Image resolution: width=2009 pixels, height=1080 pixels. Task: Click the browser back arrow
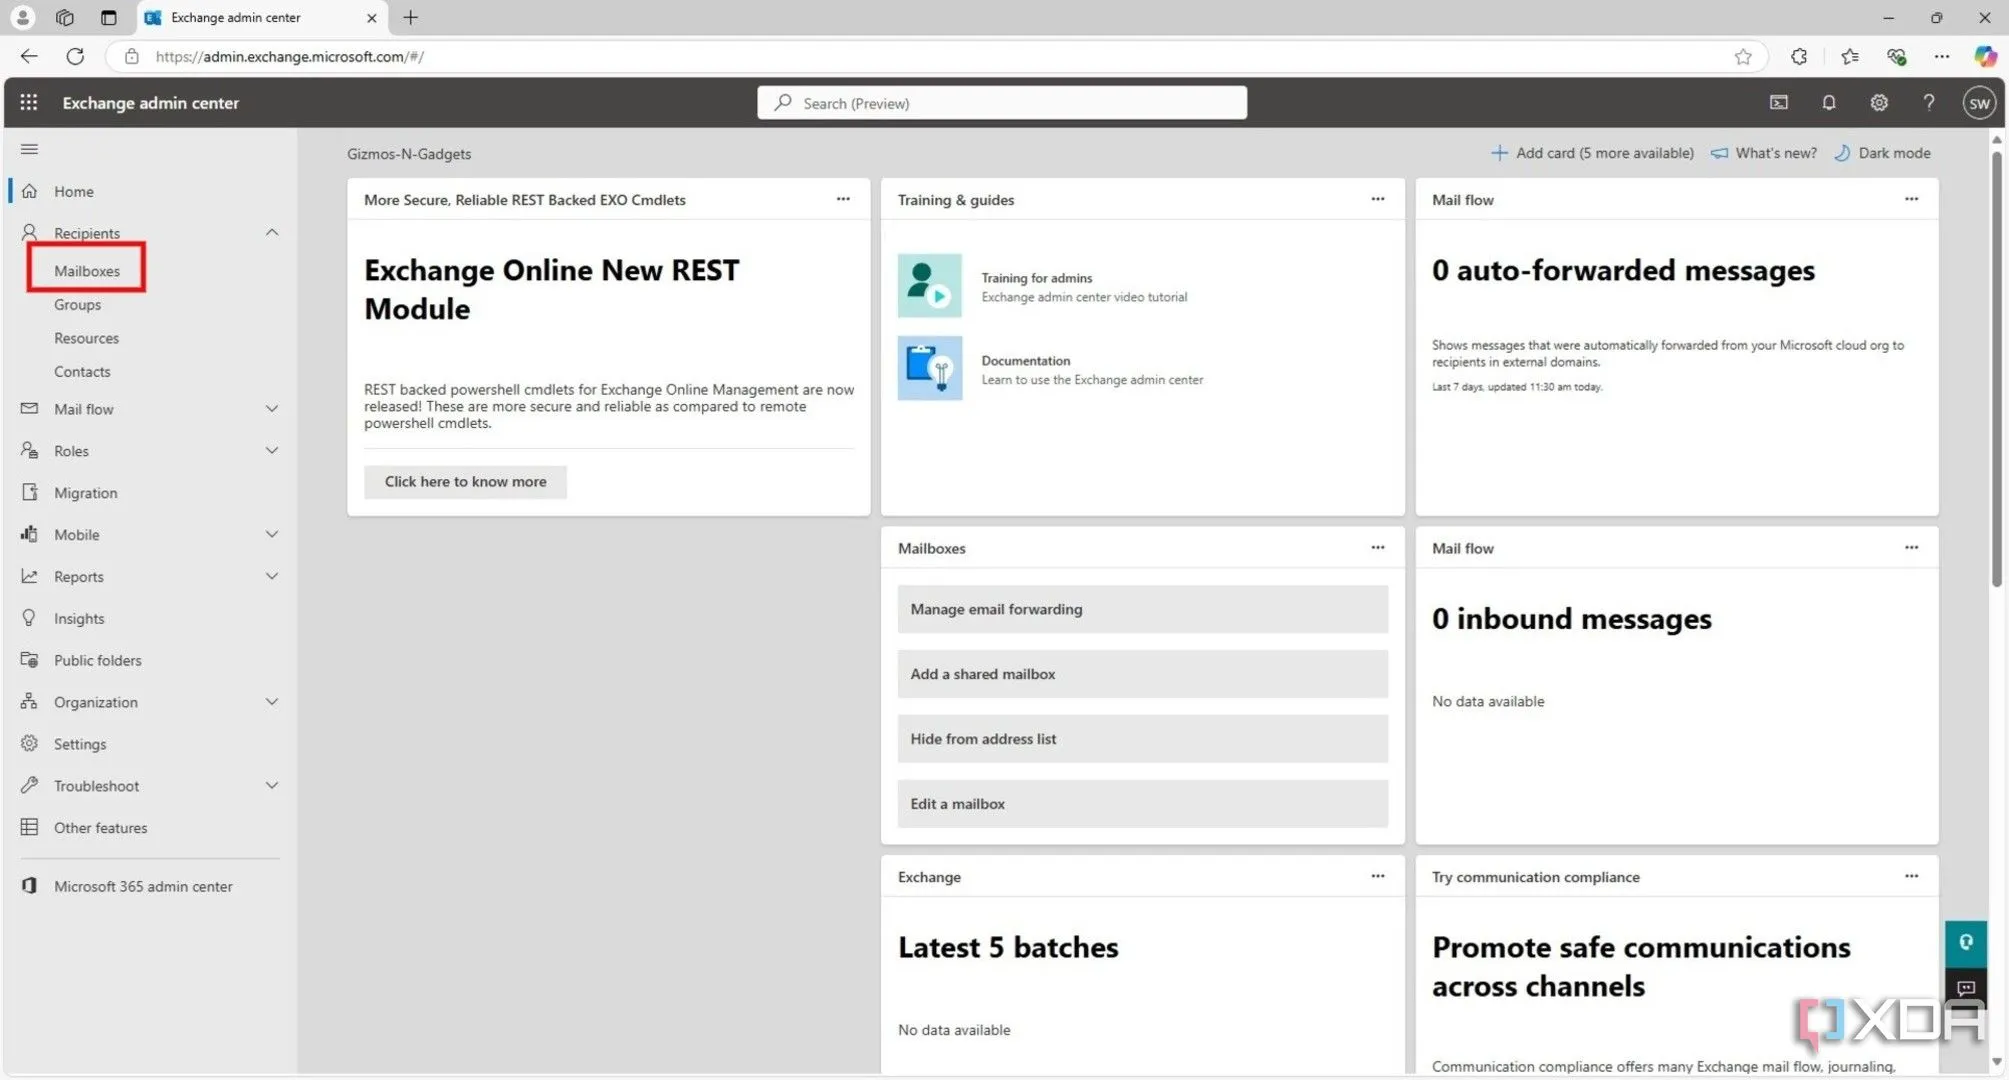coord(29,56)
